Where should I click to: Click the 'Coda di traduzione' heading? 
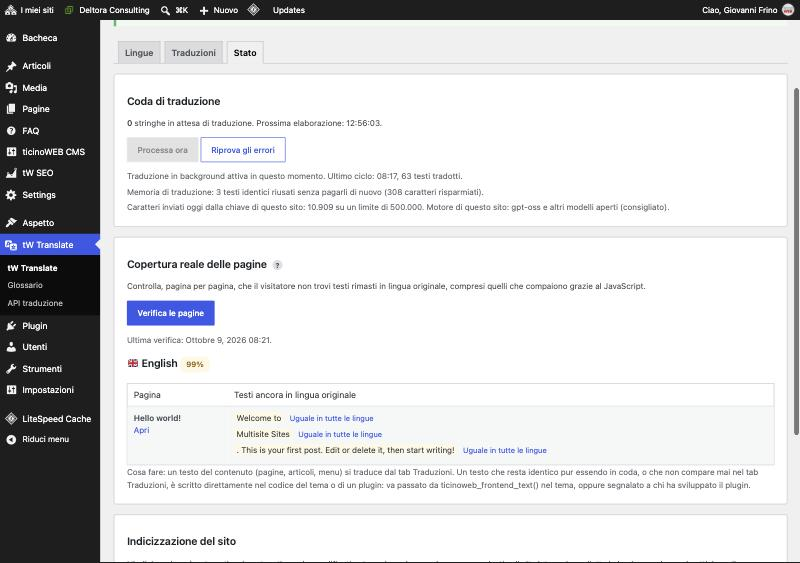[x=173, y=101]
